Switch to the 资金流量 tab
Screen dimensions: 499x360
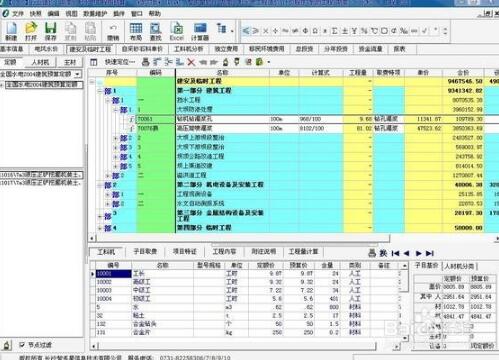click(x=370, y=49)
